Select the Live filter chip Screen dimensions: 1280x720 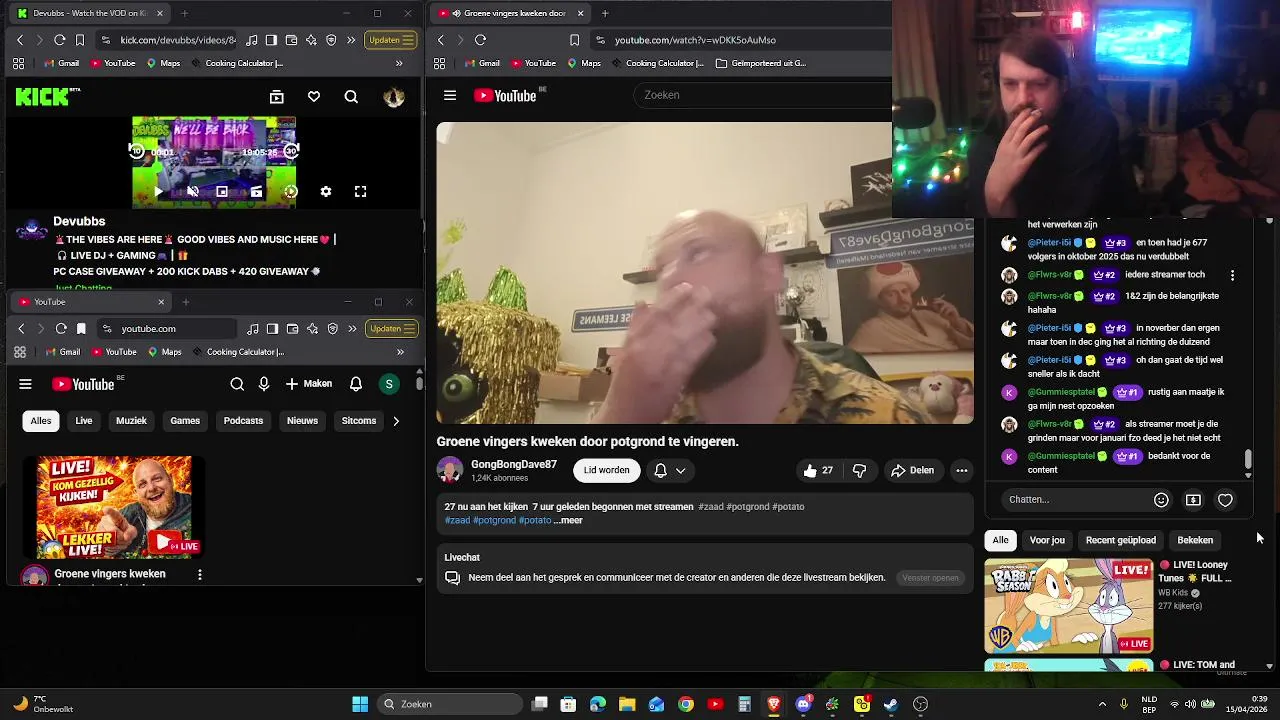point(84,421)
